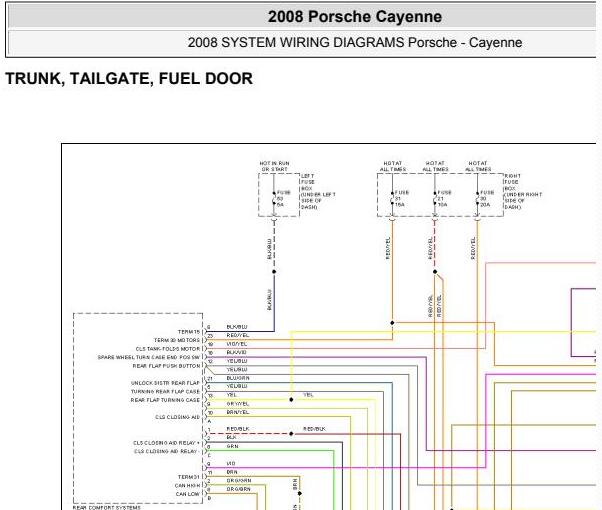Click the RED/BLK wire splice dot

(x=291, y=434)
